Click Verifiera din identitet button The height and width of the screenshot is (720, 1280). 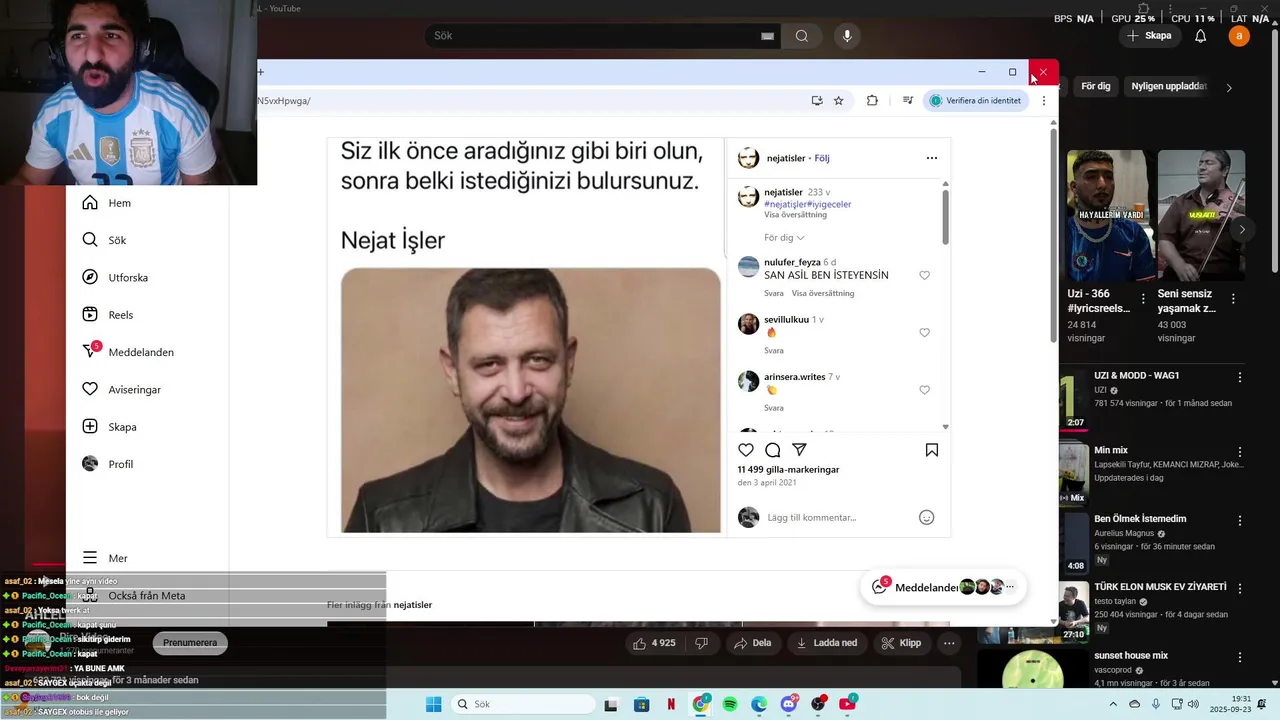[975, 101]
